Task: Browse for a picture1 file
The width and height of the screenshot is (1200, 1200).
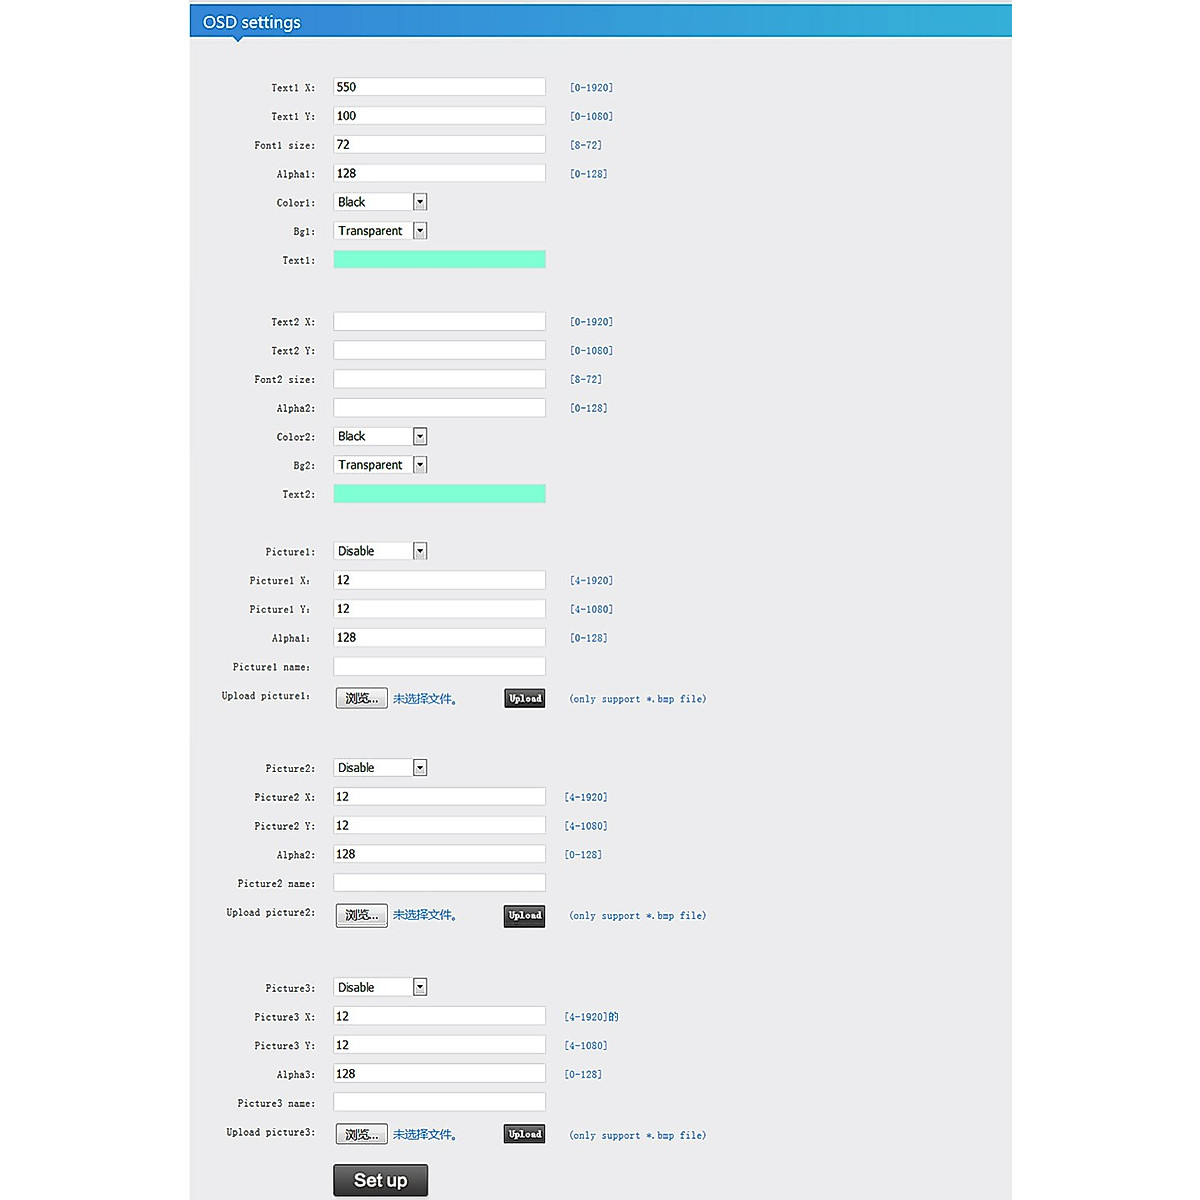Action: [x=361, y=698]
